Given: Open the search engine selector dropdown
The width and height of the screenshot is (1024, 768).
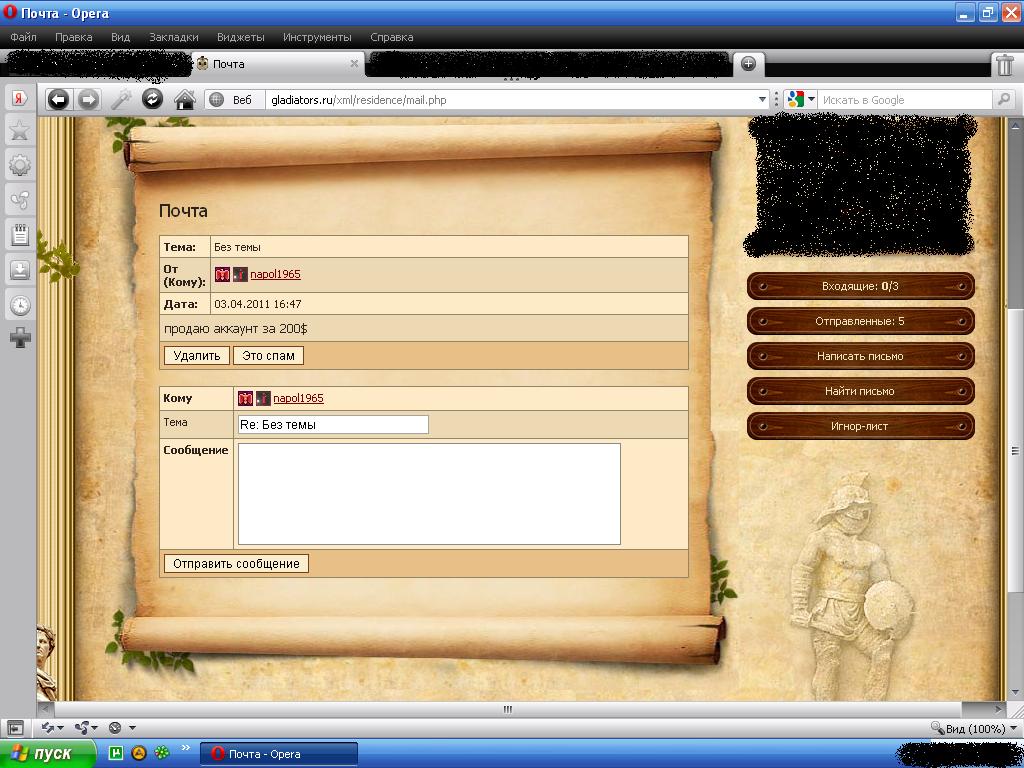Looking at the screenshot, I should point(801,99).
